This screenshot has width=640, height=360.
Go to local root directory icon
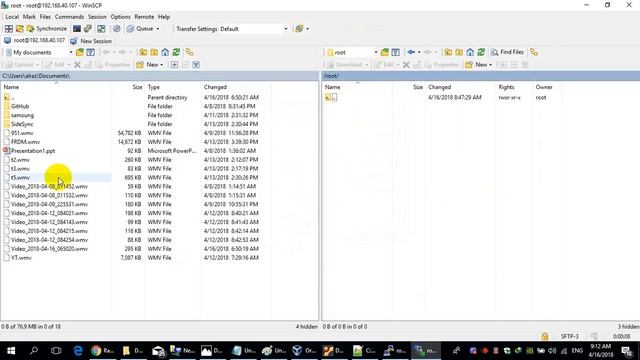[x=154, y=52]
